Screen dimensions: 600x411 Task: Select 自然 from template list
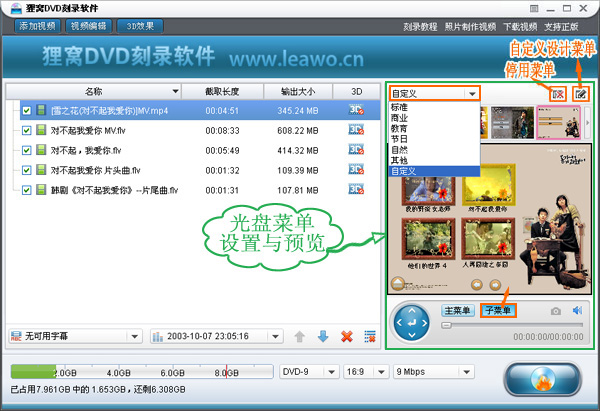click(434, 150)
